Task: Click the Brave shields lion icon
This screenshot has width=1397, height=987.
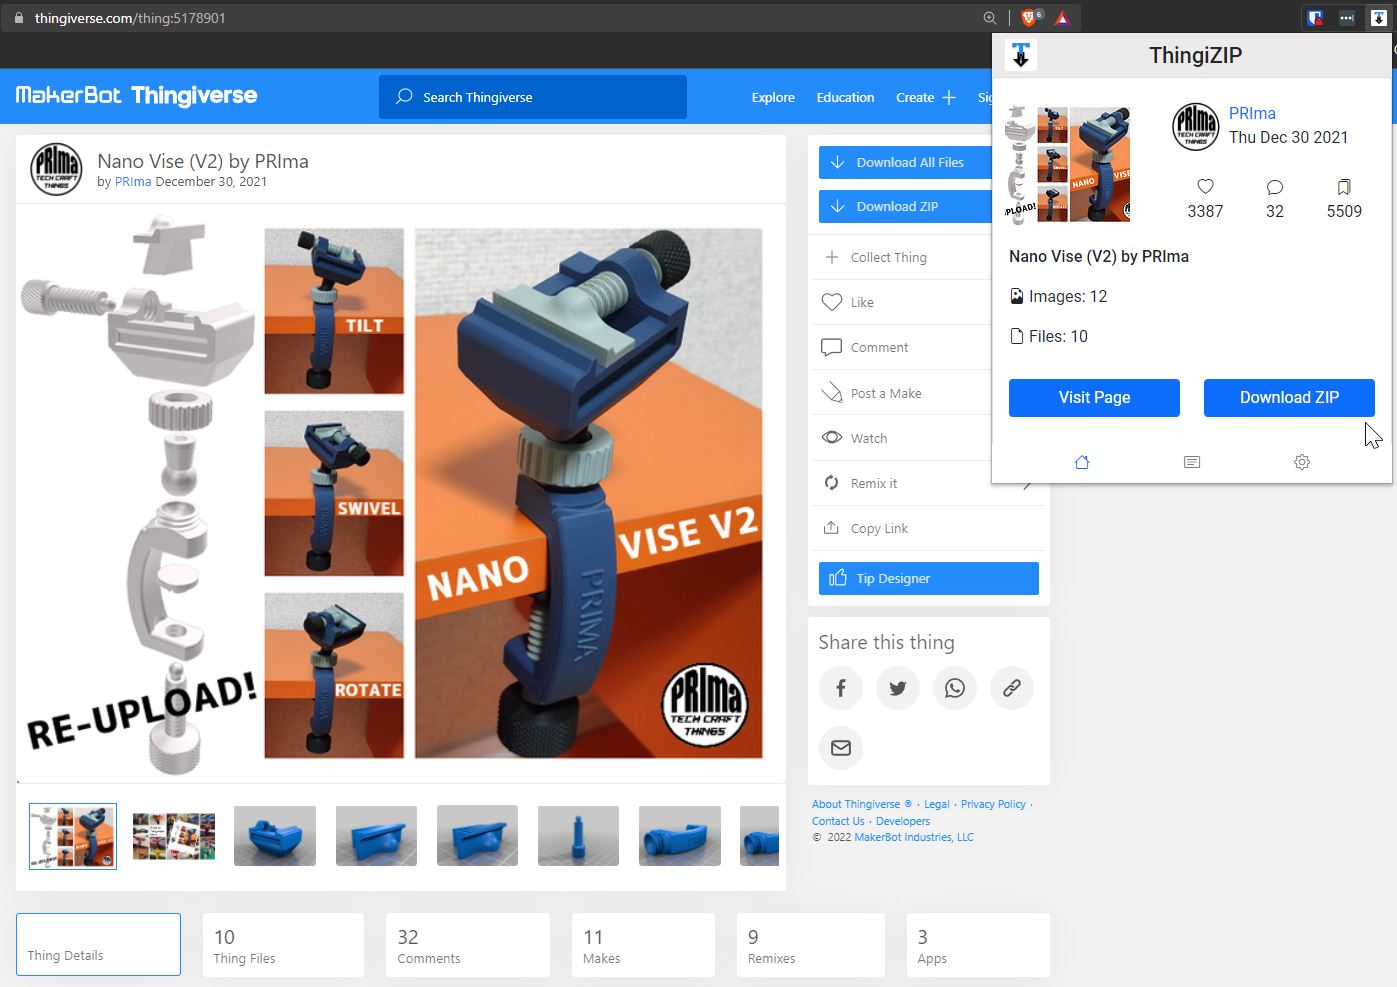Action: (x=1028, y=18)
